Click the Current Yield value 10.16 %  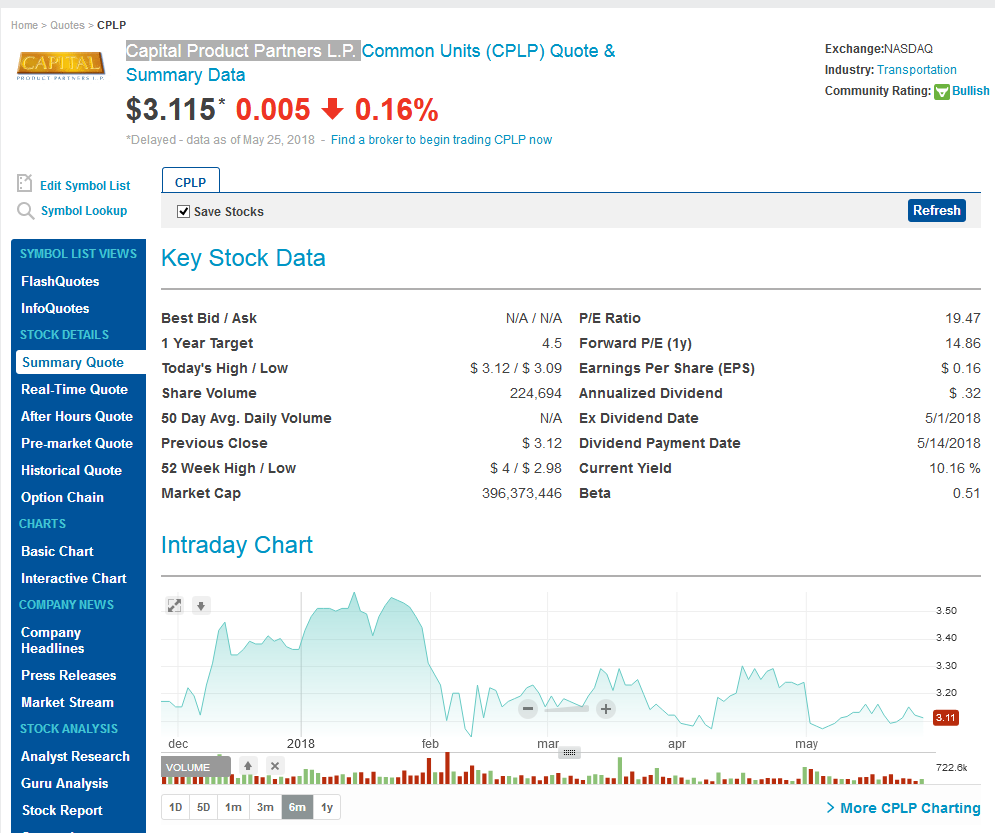click(x=954, y=468)
